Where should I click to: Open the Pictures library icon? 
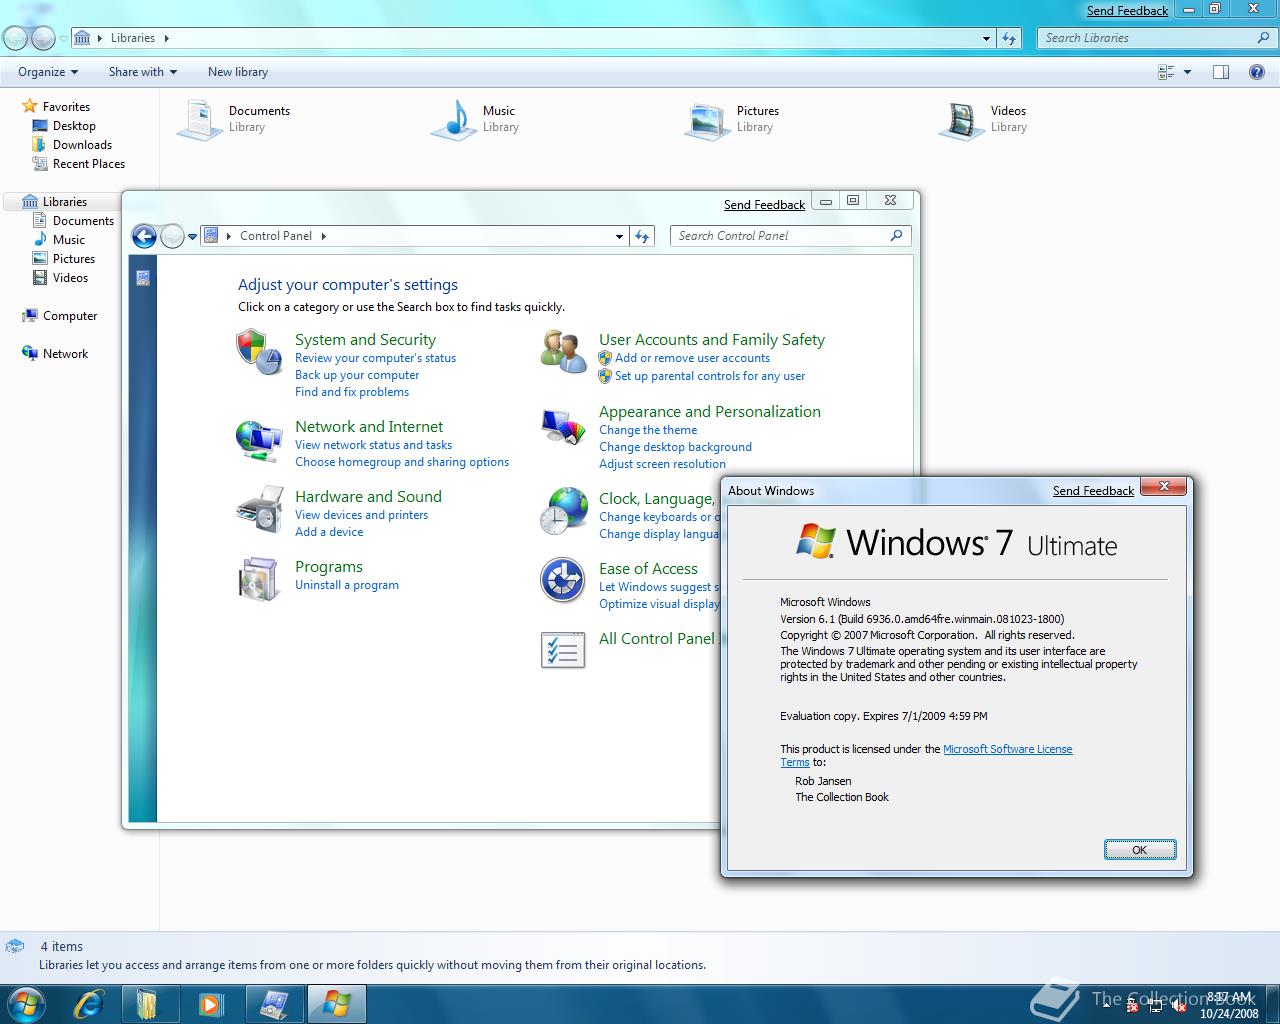[x=708, y=120]
